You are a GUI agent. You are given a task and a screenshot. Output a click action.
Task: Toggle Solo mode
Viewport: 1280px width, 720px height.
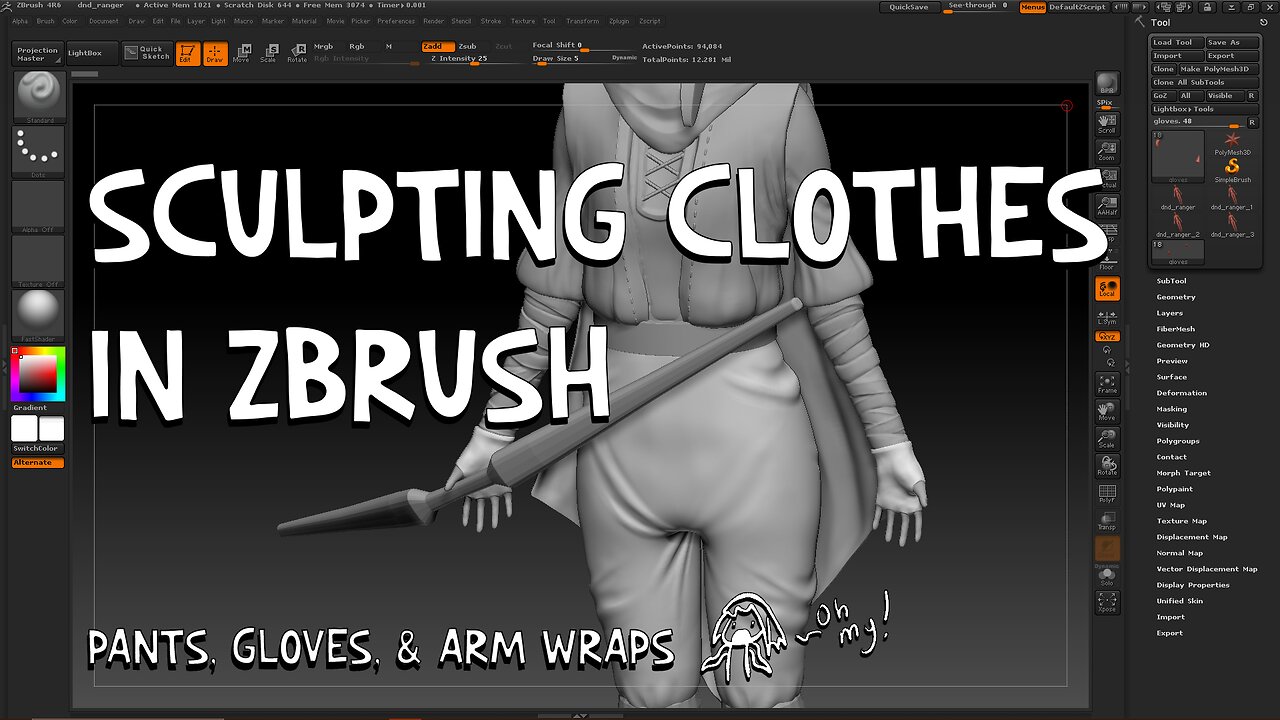[x=1107, y=575]
